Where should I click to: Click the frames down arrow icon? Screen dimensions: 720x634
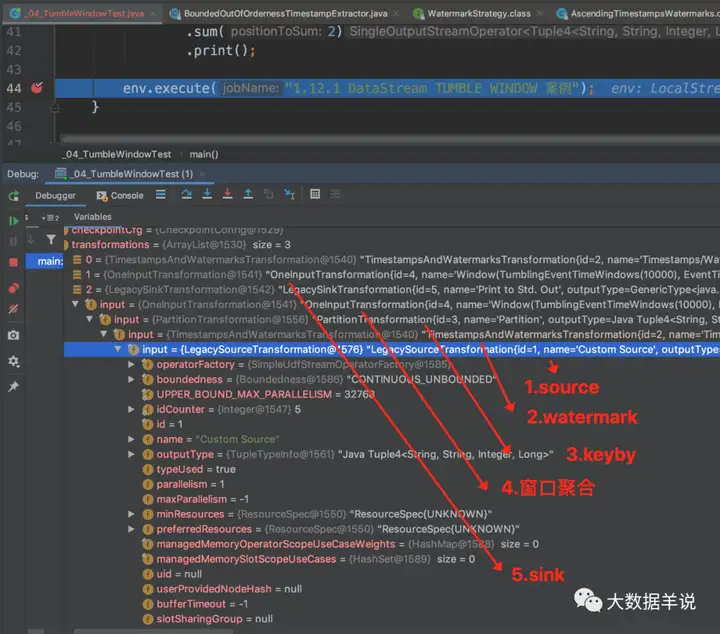coord(31,239)
